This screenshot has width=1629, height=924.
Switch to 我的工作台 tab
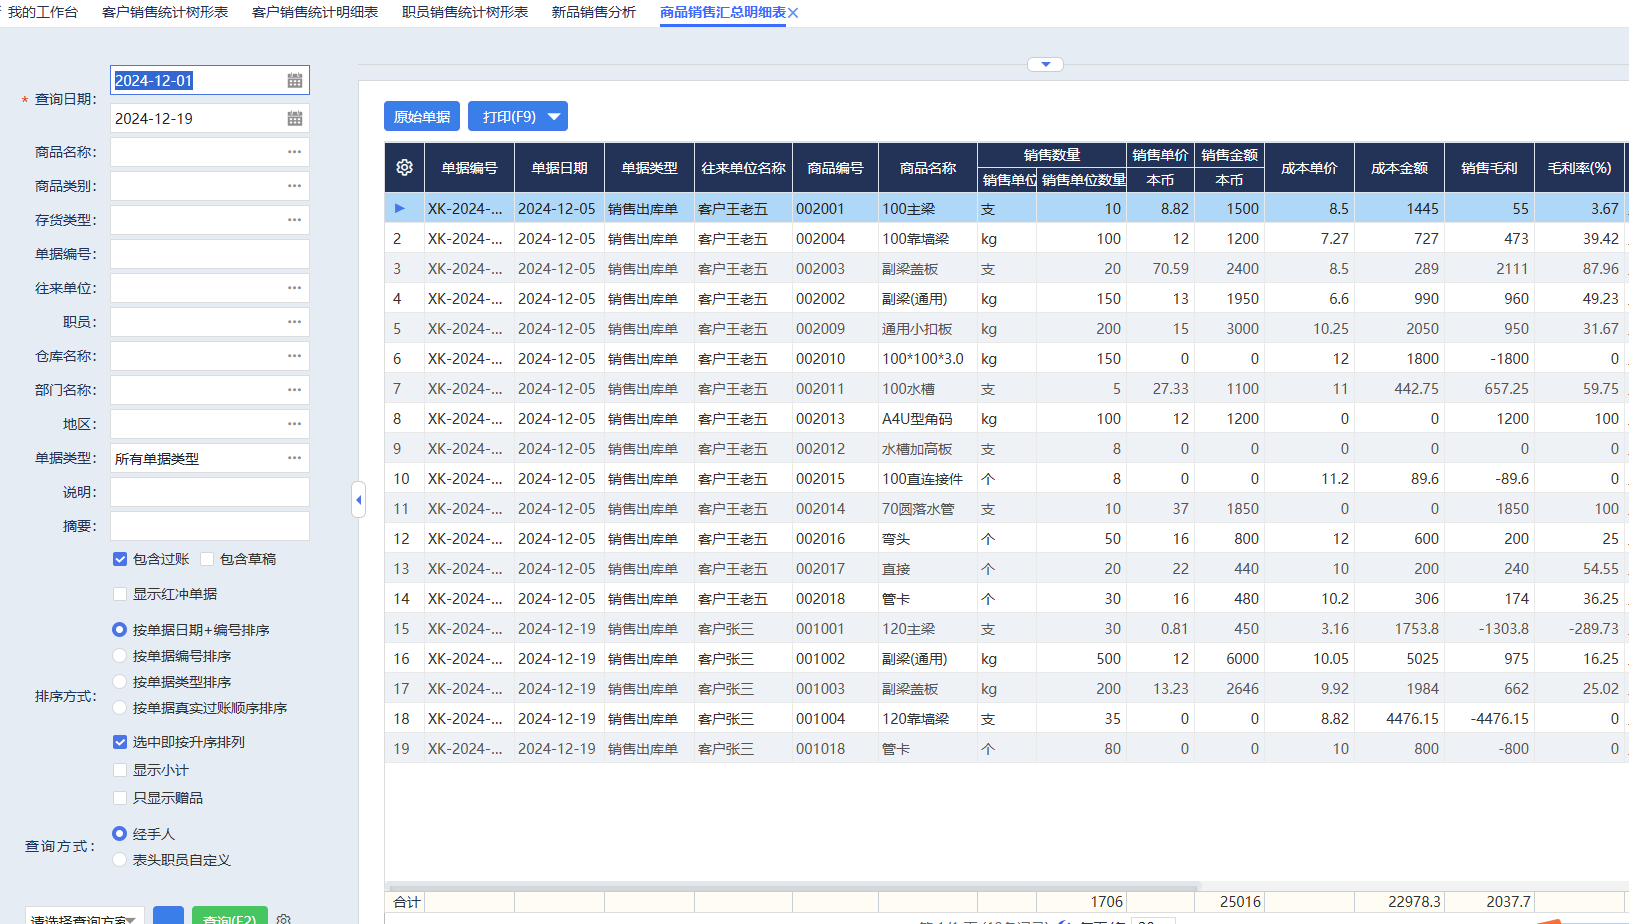[42, 12]
